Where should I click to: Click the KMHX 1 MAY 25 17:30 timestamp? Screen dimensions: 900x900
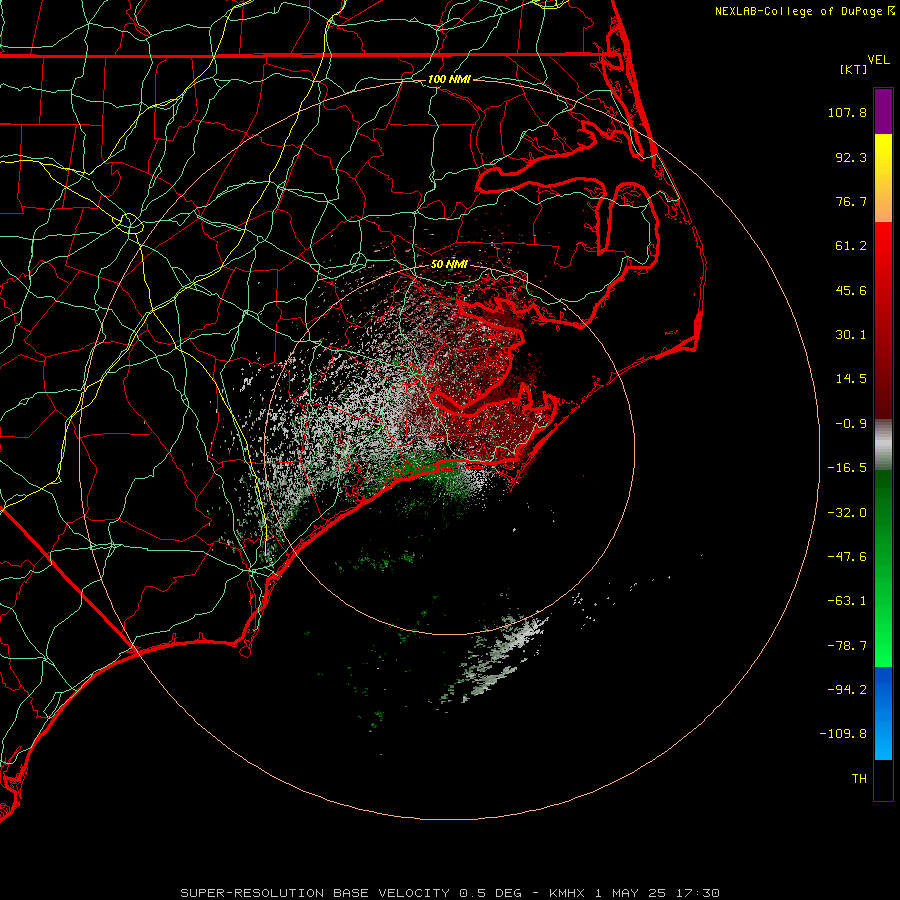pyautogui.click(x=634, y=893)
